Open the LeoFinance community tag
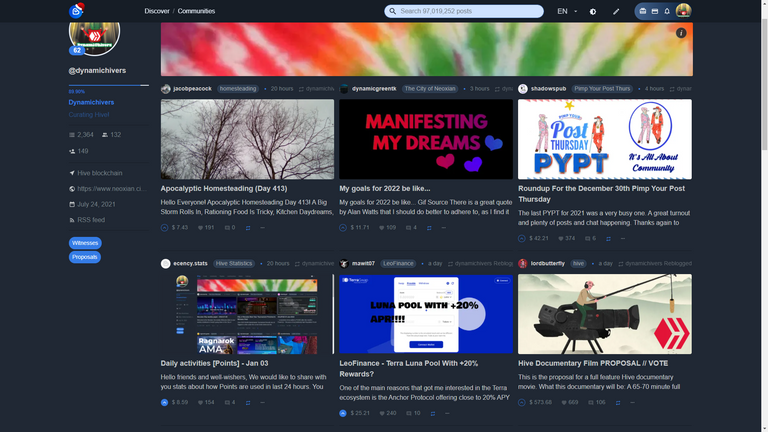 [398, 264]
